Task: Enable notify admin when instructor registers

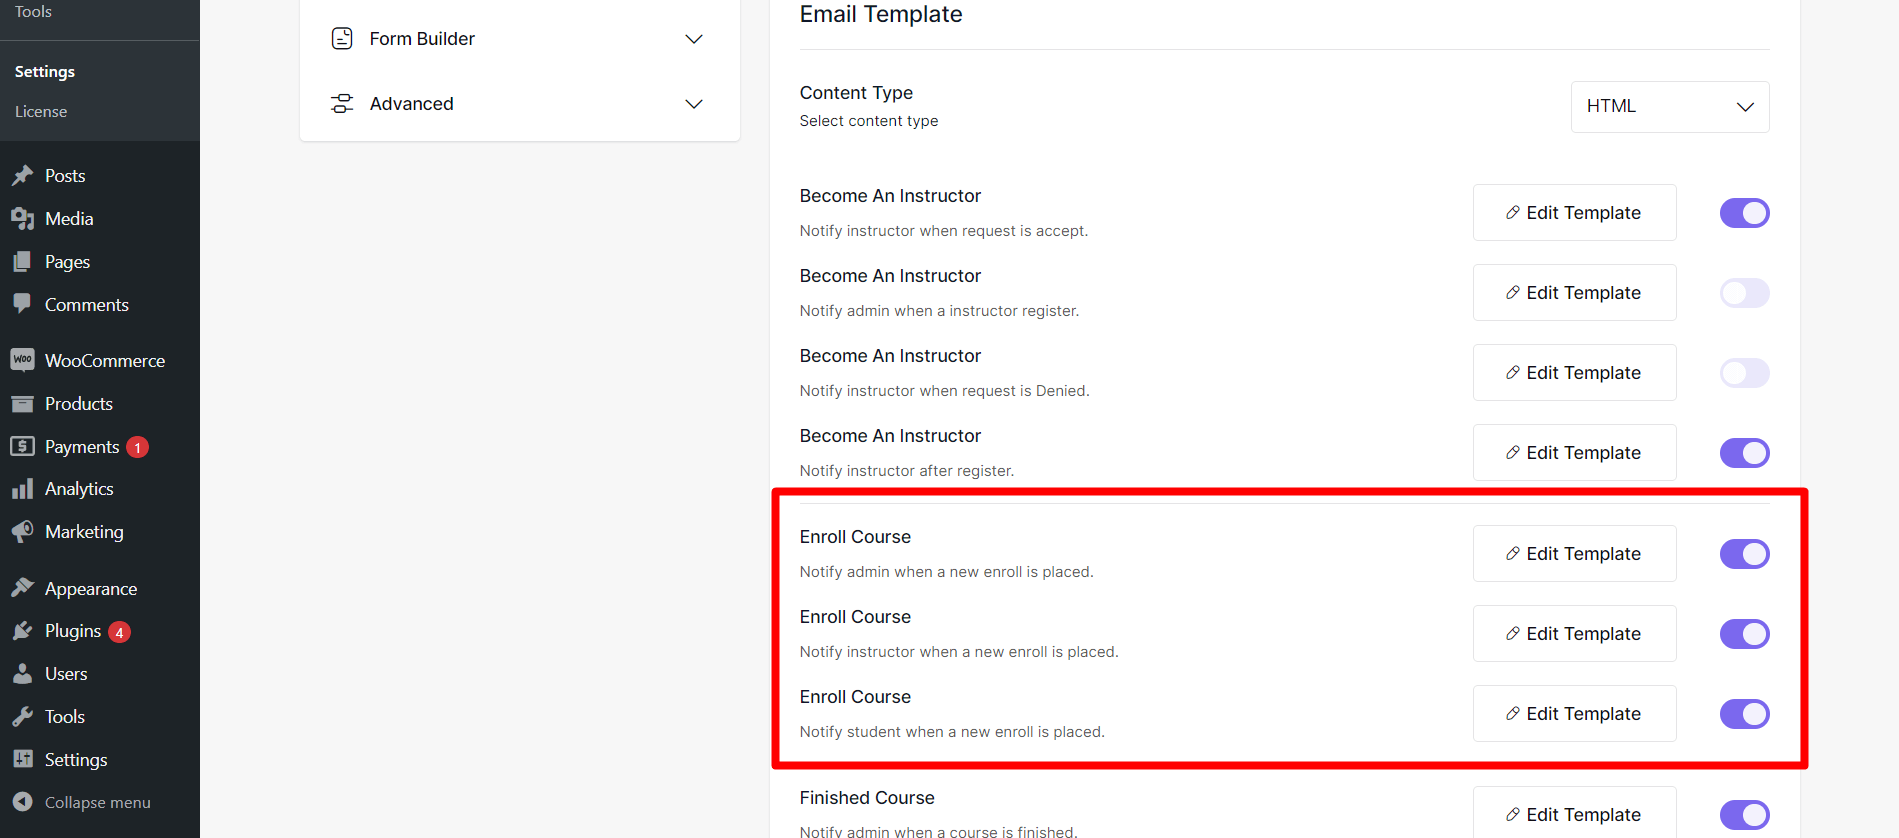Action: 1744,292
